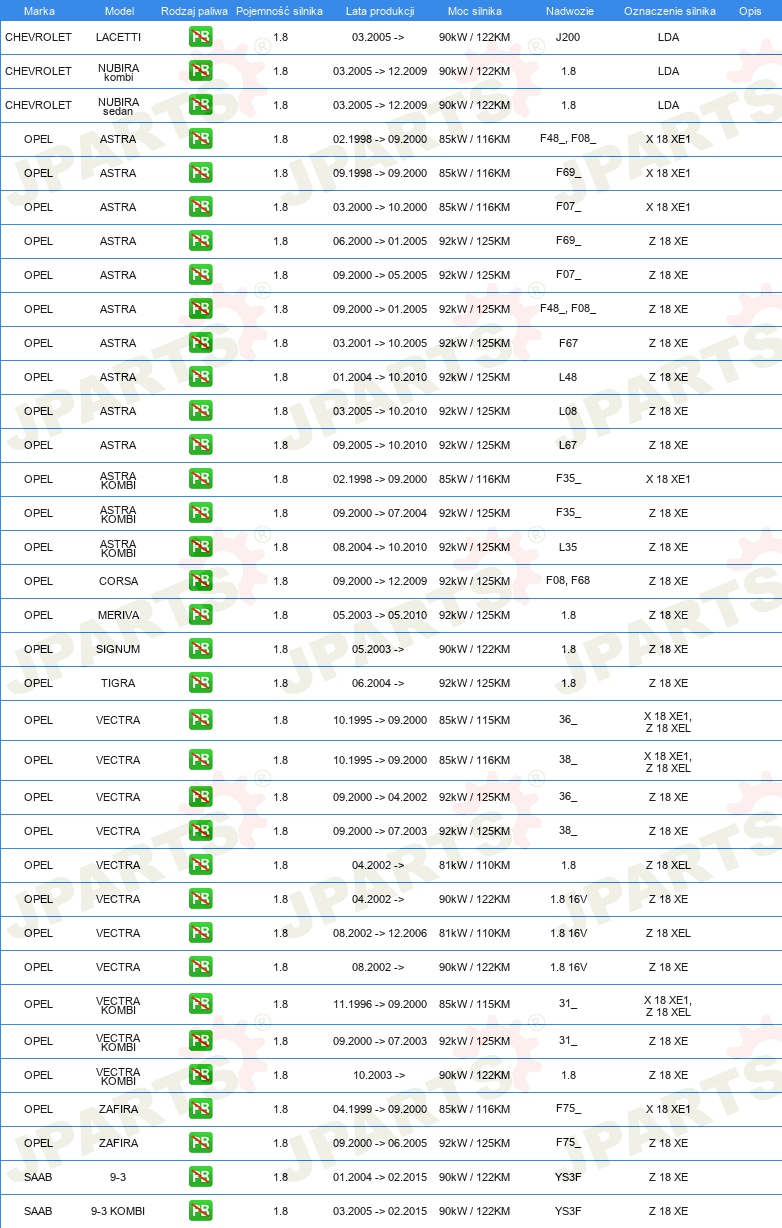Click the fuel type icon in the CHEVROLET LACETTI row
Image resolution: width=782 pixels, height=1228 pixels.
[x=200, y=37]
